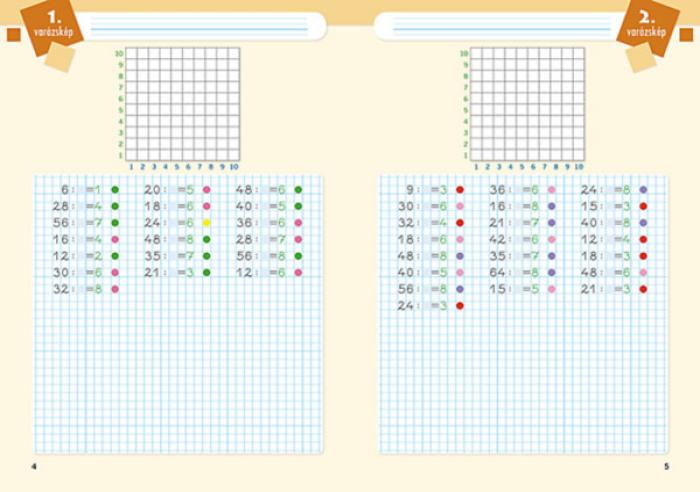The width and height of the screenshot is (700, 492).
Task: Click the blank divisor box in 40 : = 8
Action: click(x=609, y=223)
